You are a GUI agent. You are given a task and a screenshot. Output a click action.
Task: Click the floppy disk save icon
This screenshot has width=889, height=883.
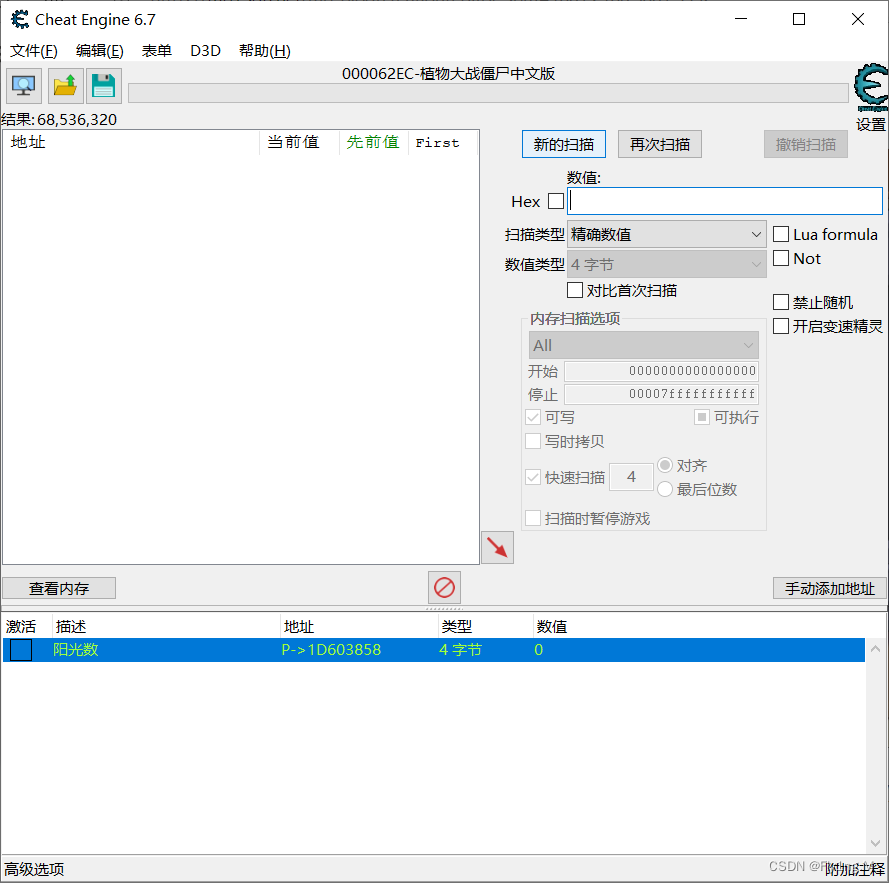104,86
